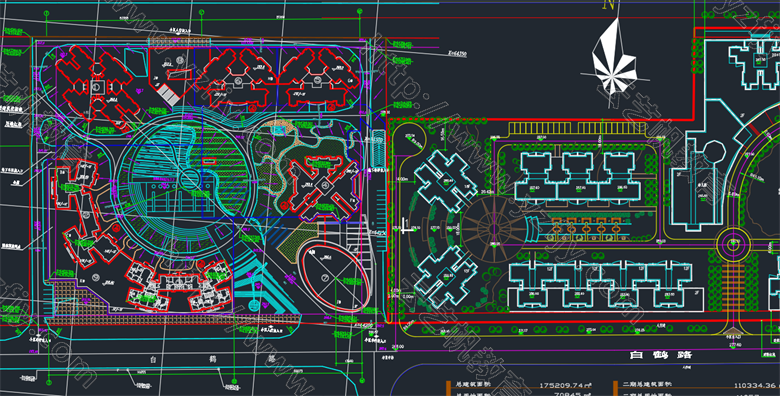Click the north arrow compass symbol
Image resolution: width=780 pixels, height=396 pixels.
click(x=614, y=63)
